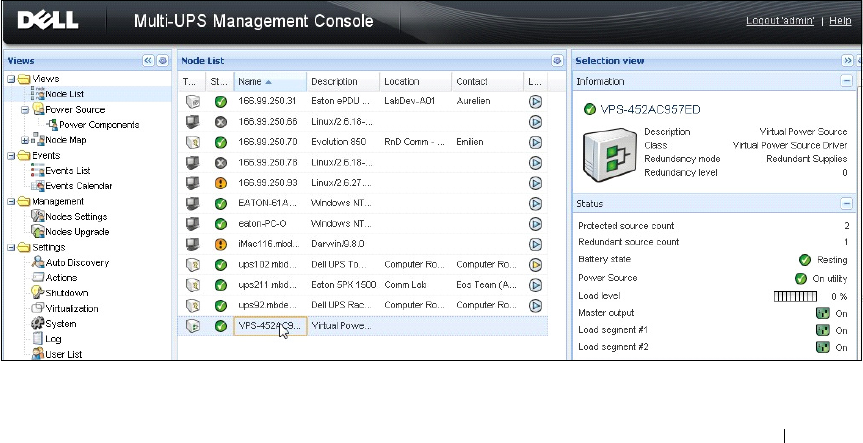Screen dimensions: 863x443
Task: Click Node List panel settings gear icon
Action: pos(557,61)
